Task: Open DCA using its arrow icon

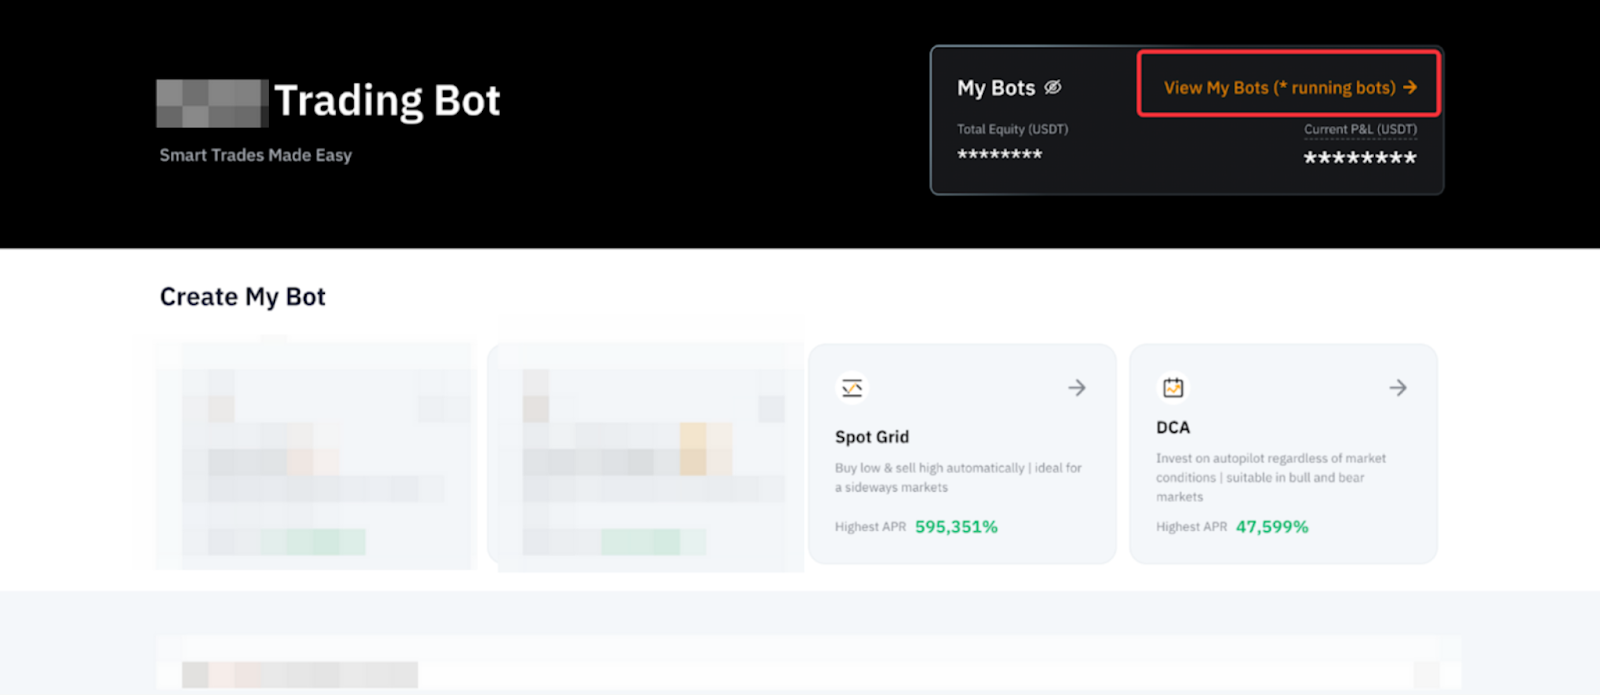Action: click(x=1398, y=388)
